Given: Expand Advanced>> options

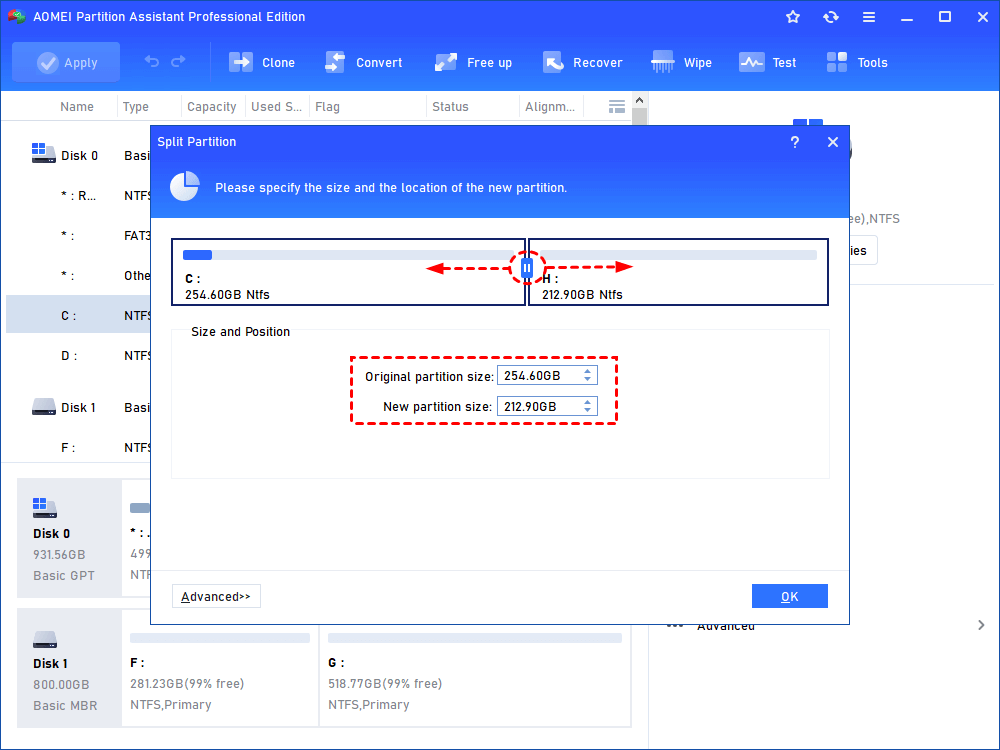Looking at the screenshot, I should coord(216,596).
